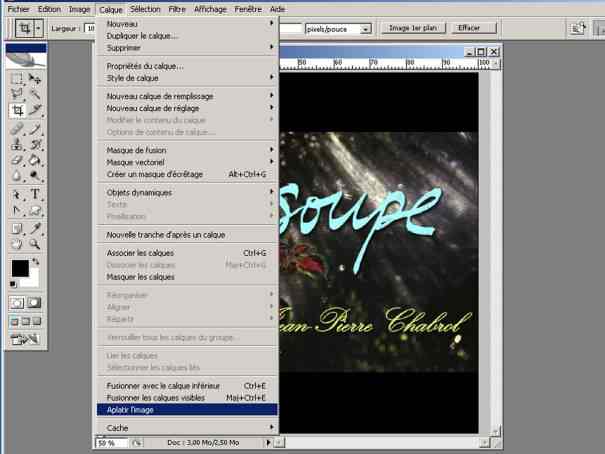Select the Crop tool in toolbox
This screenshot has height=454, width=605.
tap(17, 111)
